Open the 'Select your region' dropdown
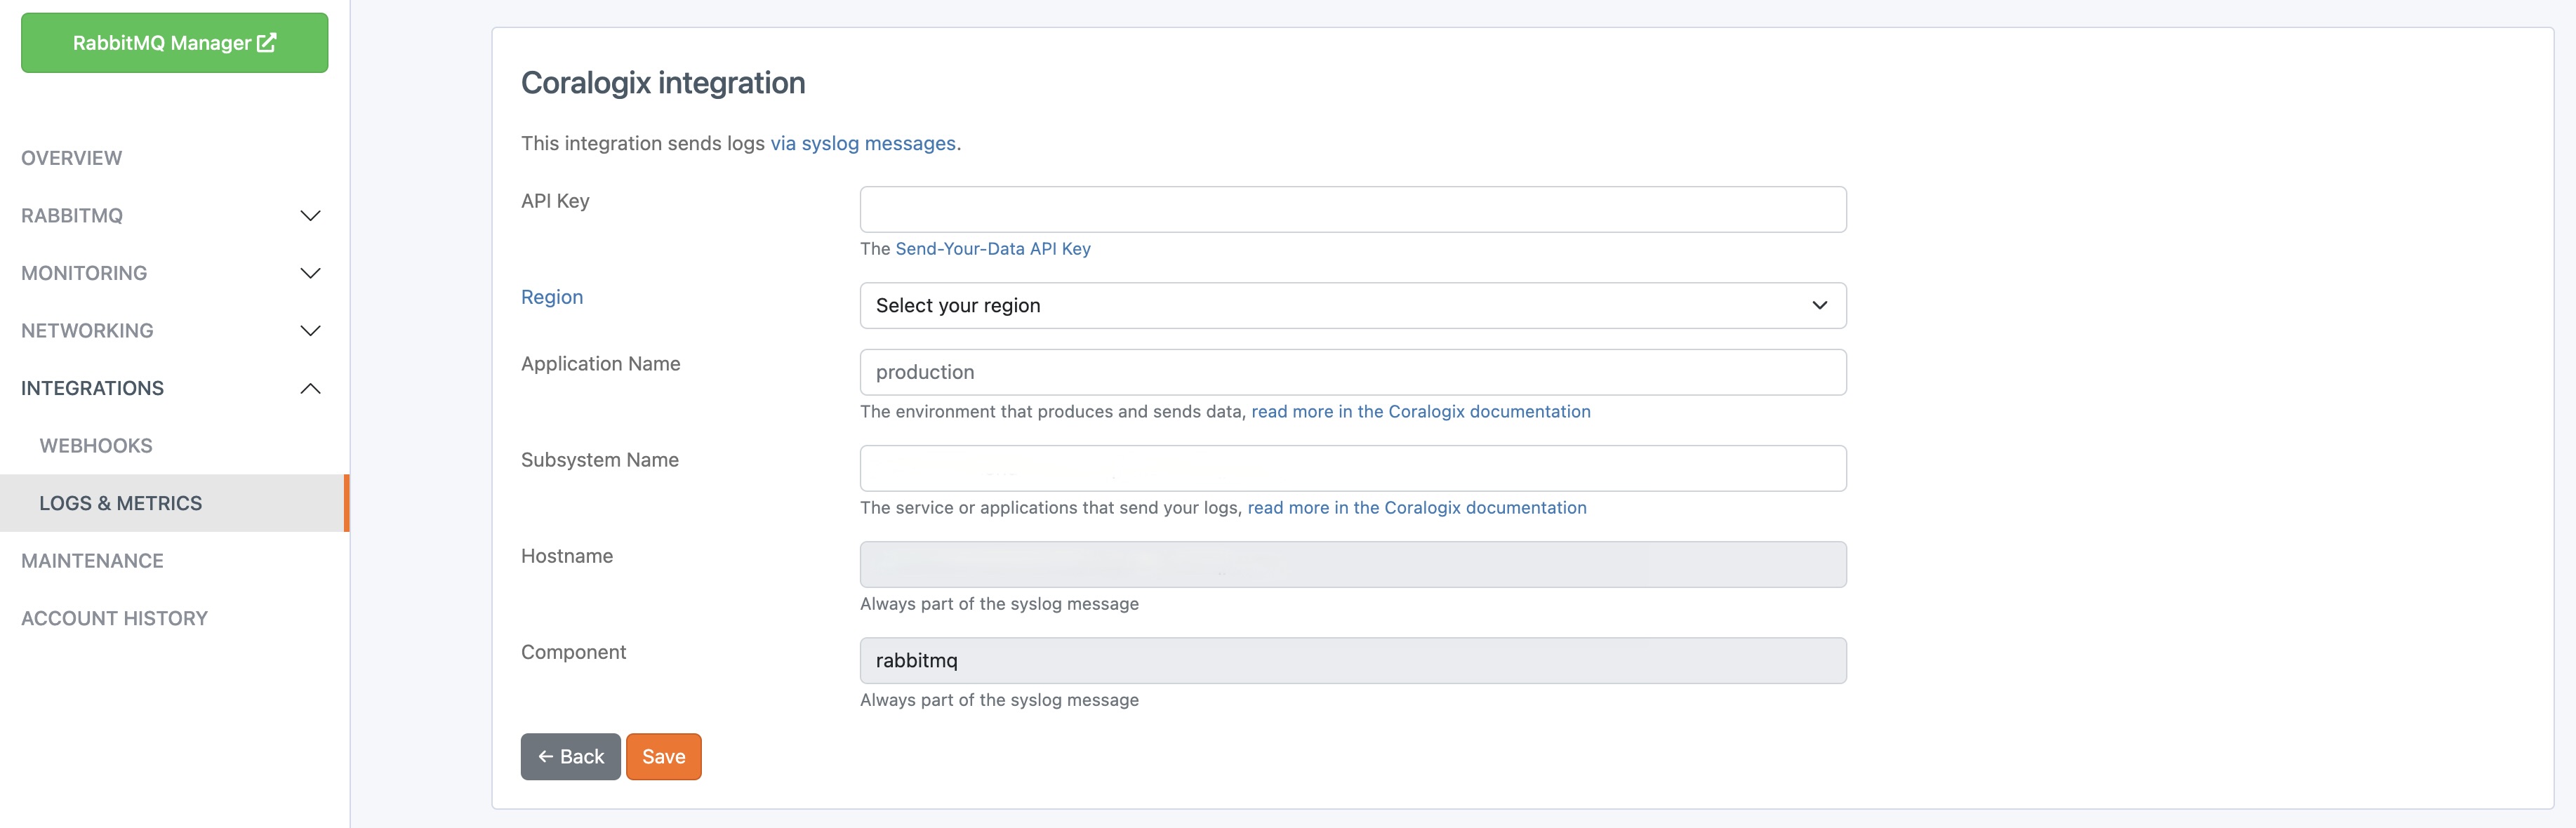Viewport: 2576px width, 828px height. click(x=1353, y=305)
